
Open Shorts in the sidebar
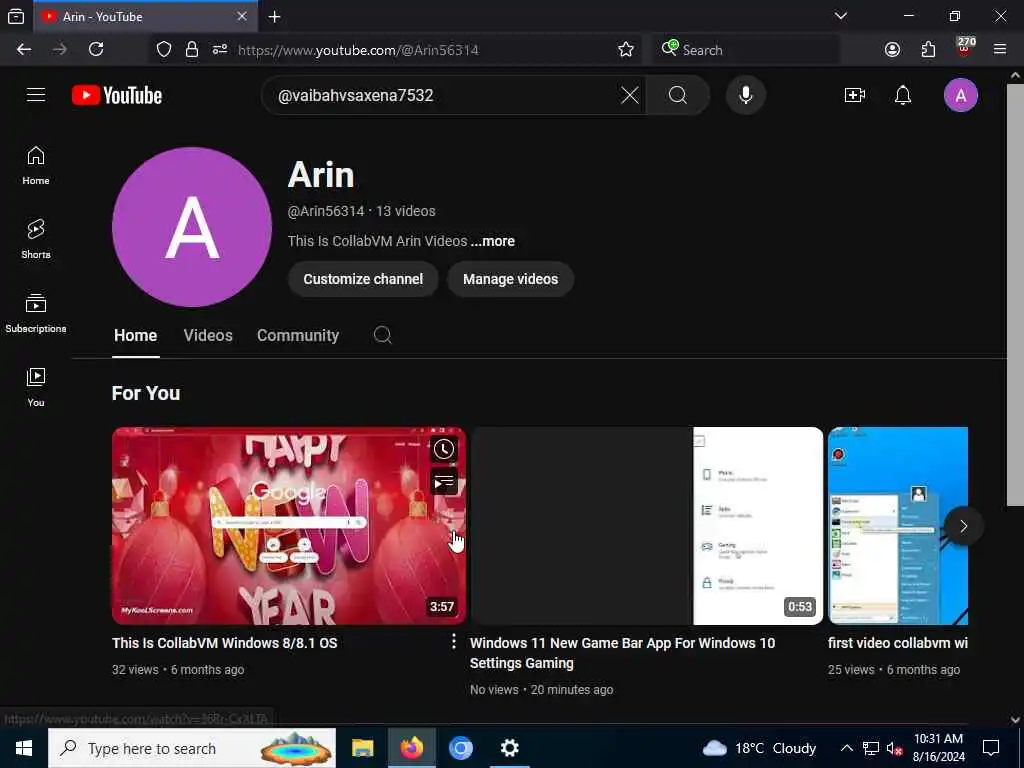[36, 239]
